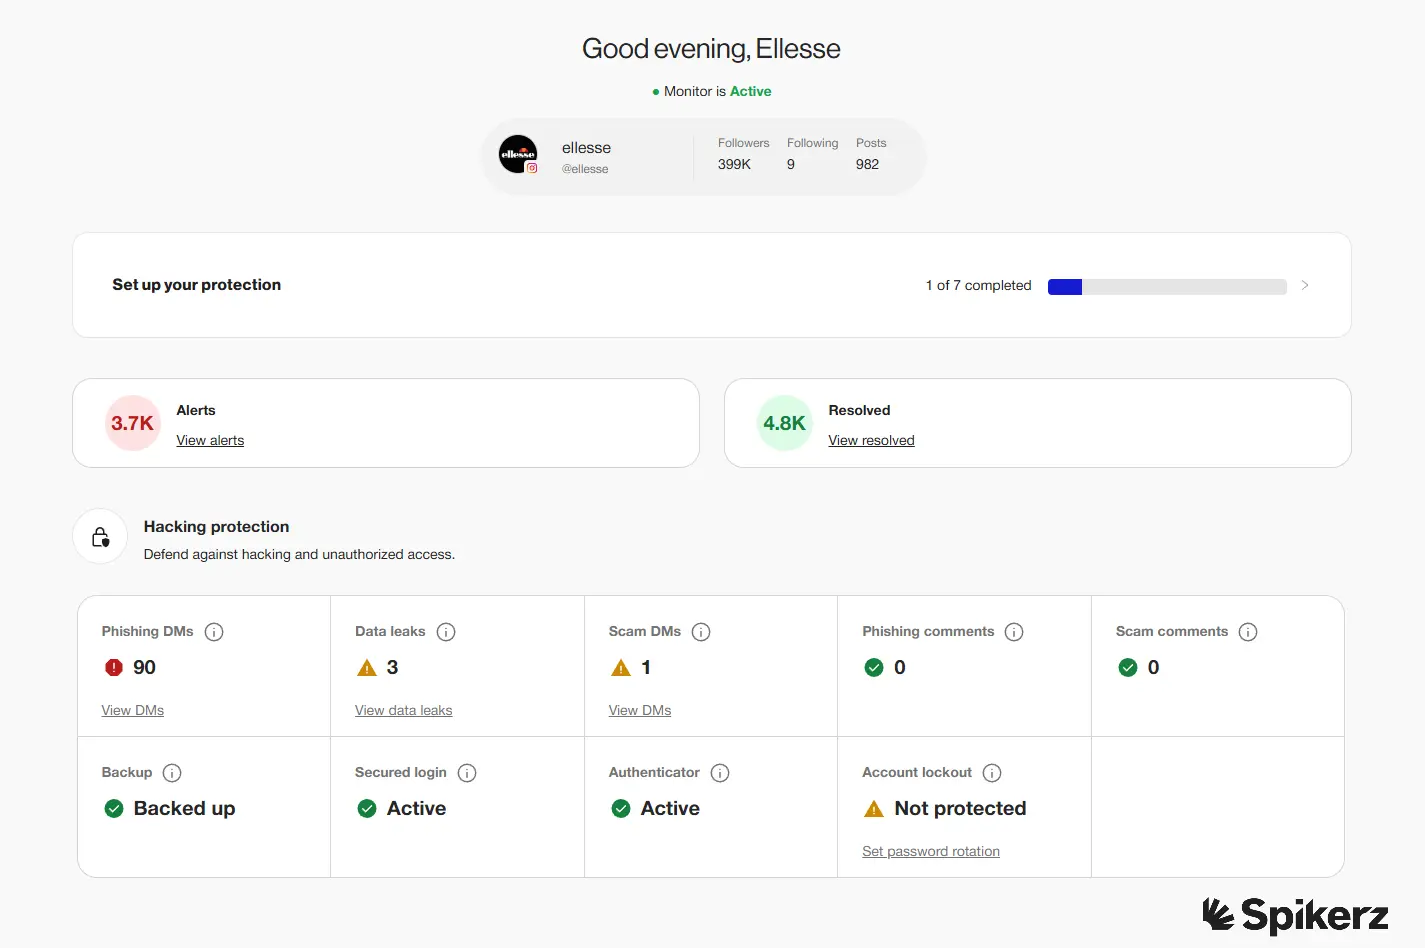The image size is (1425, 948).
Task: Click the warning triangle beside Scam DMs count
Action: pos(621,667)
